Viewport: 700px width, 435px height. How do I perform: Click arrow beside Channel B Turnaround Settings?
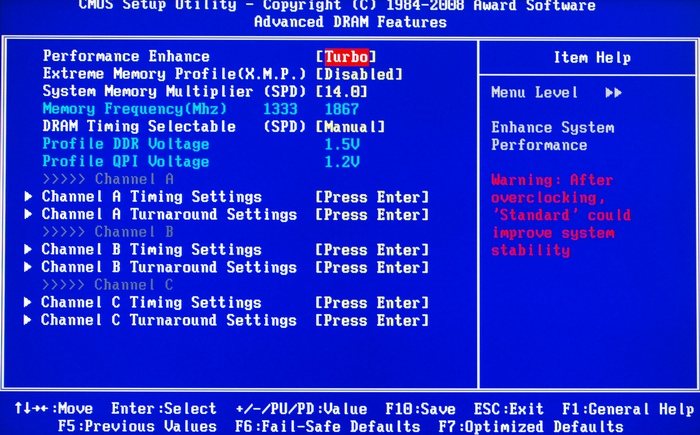coord(28,268)
